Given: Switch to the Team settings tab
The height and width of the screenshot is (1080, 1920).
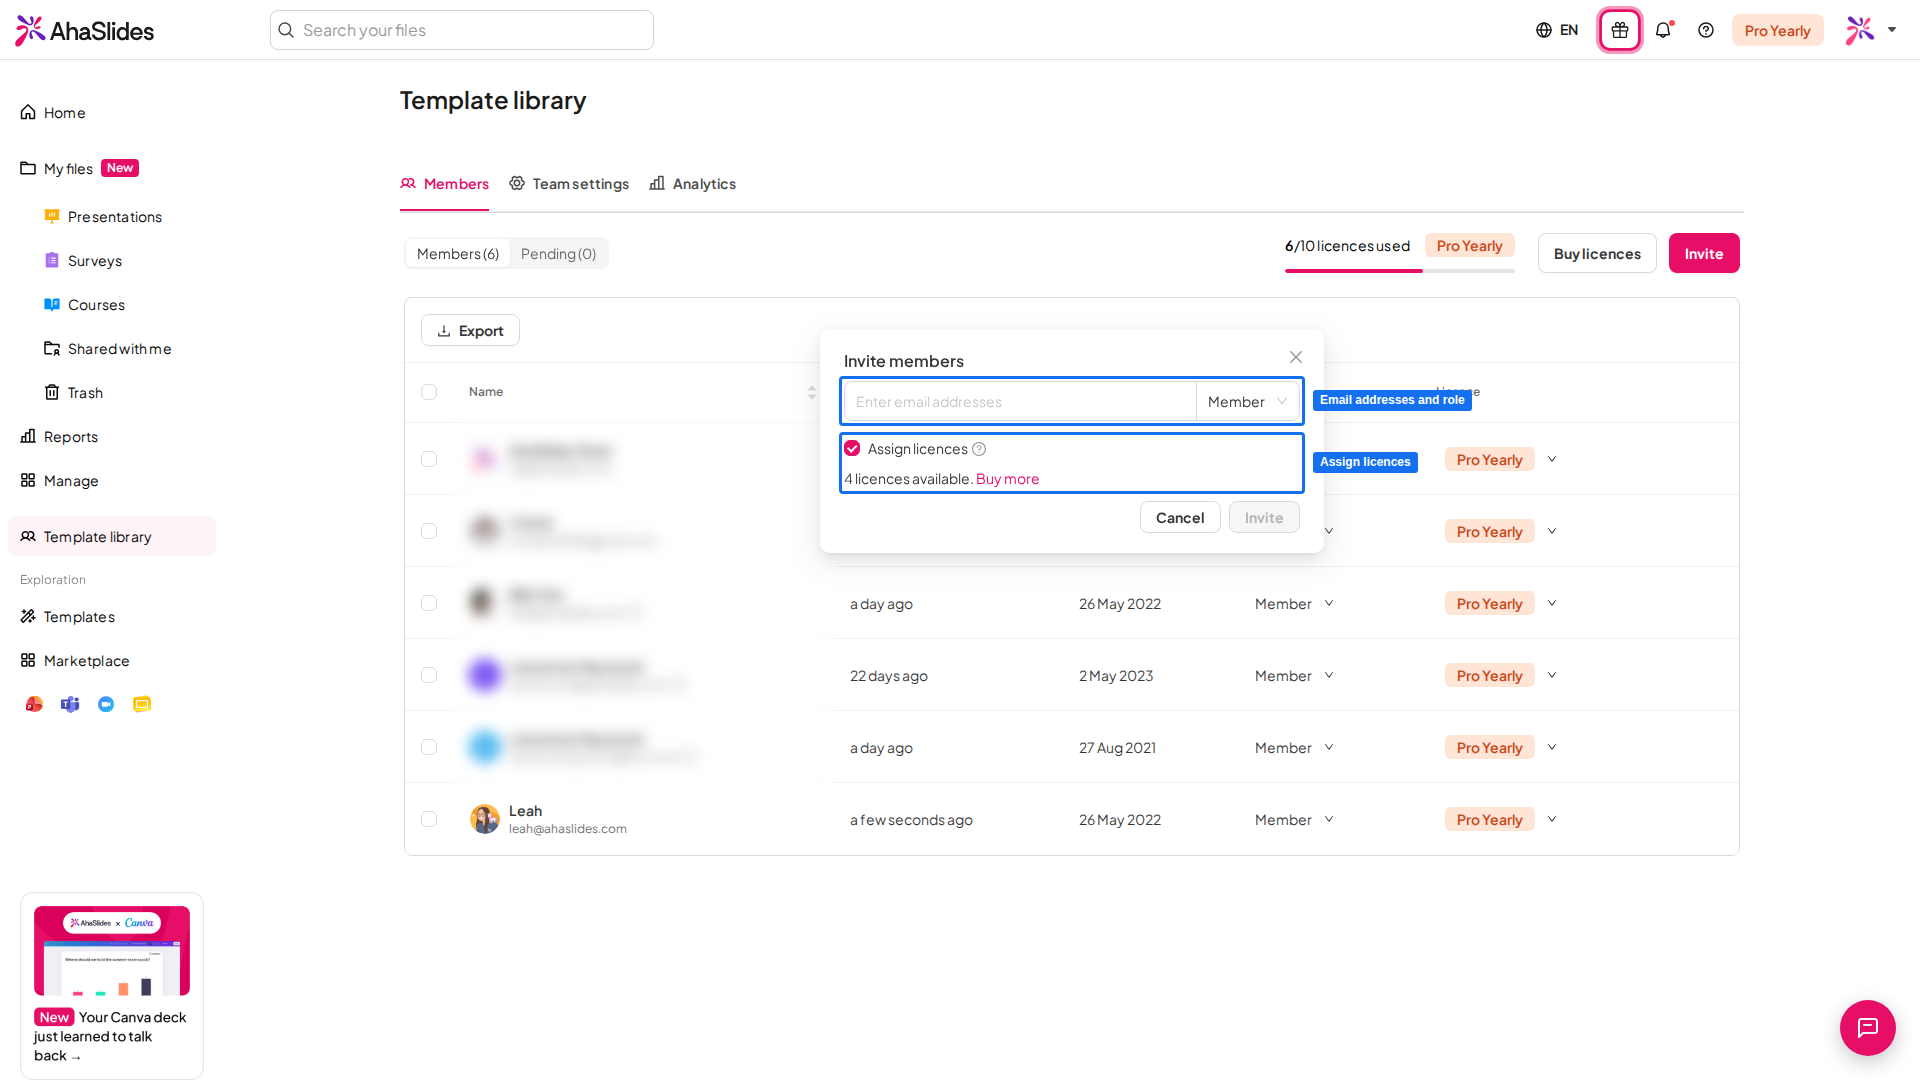Looking at the screenshot, I should pyautogui.click(x=569, y=184).
